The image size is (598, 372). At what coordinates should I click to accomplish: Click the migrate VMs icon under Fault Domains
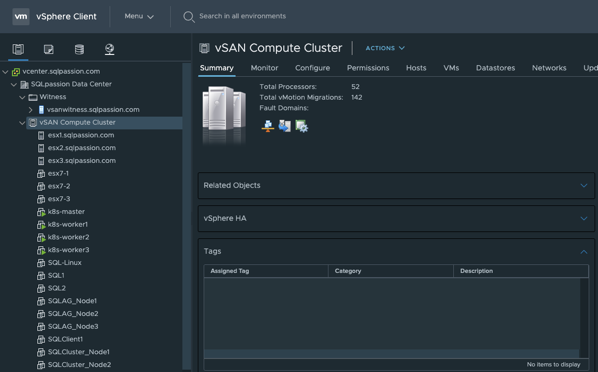(x=285, y=126)
